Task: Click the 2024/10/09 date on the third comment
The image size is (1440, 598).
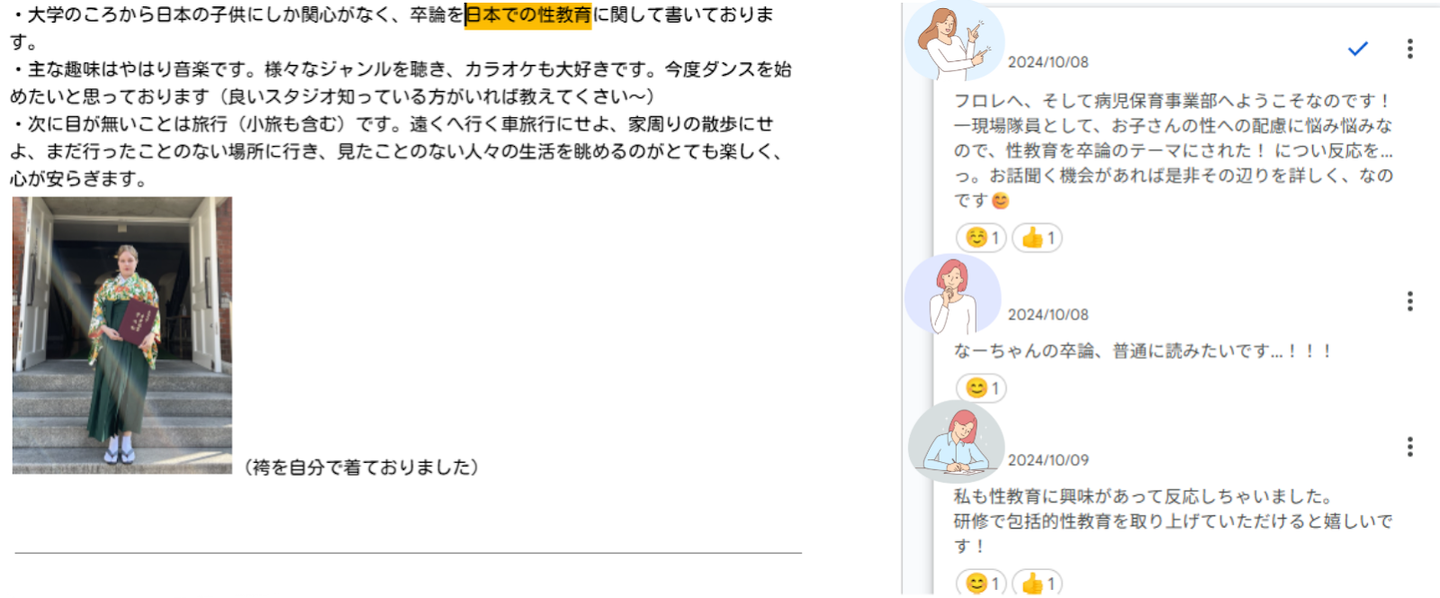Action: pyautogui.click(x=1048, y=460)
